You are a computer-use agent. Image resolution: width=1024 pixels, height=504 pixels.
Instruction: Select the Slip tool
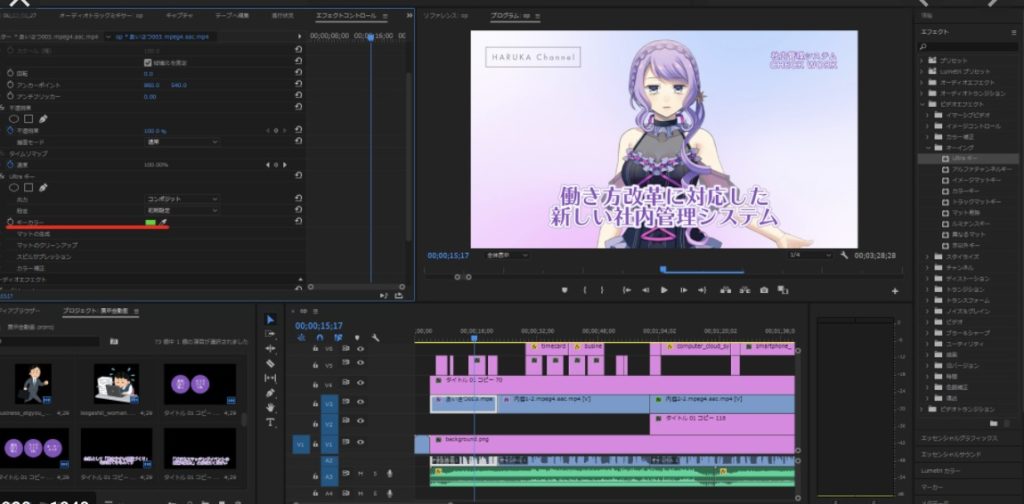[270, 378]
